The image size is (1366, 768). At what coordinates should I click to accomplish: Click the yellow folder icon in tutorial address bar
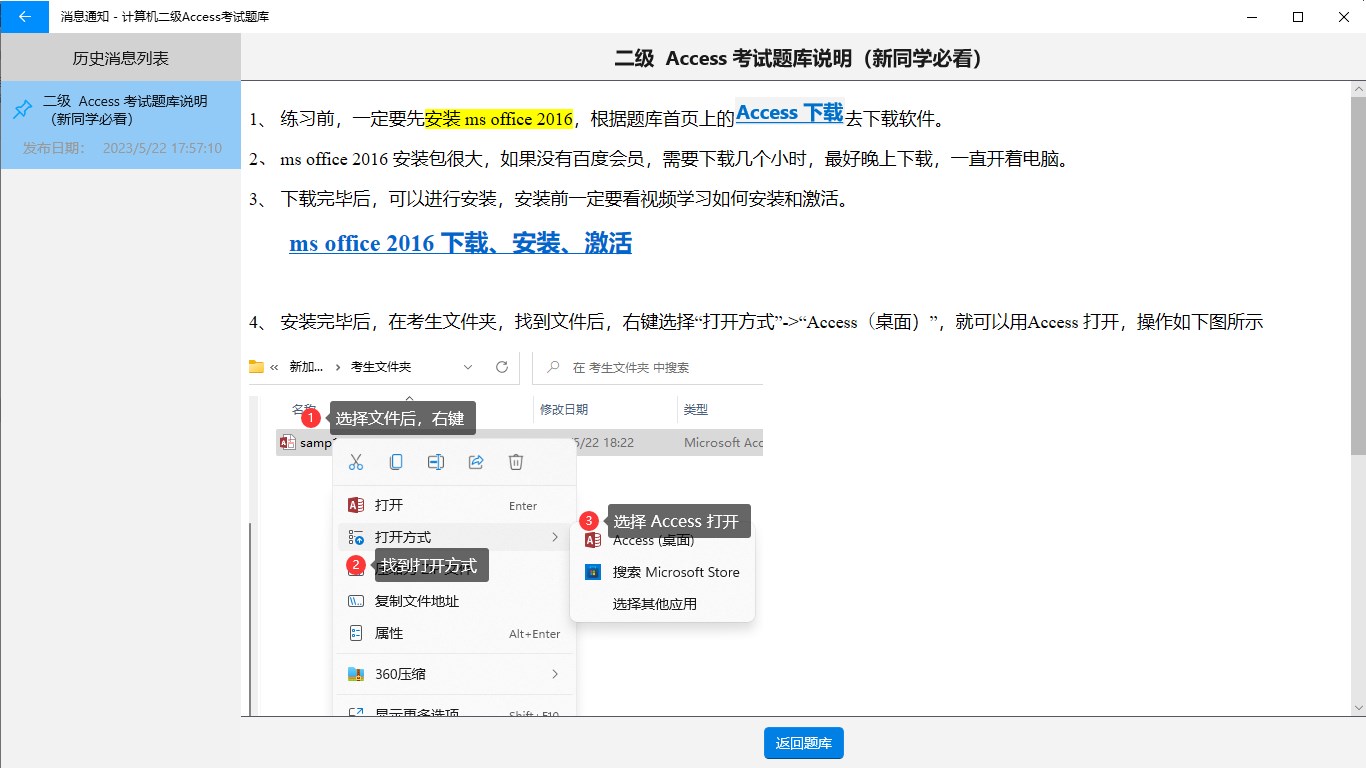(x=257, y=366)
